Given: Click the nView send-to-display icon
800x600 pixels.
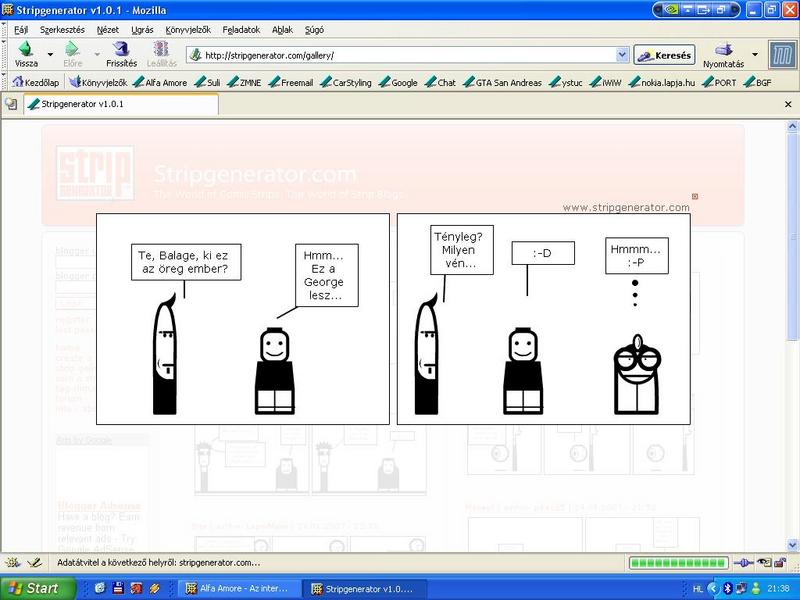Looking at the screenshot, I should pos(704,10).
